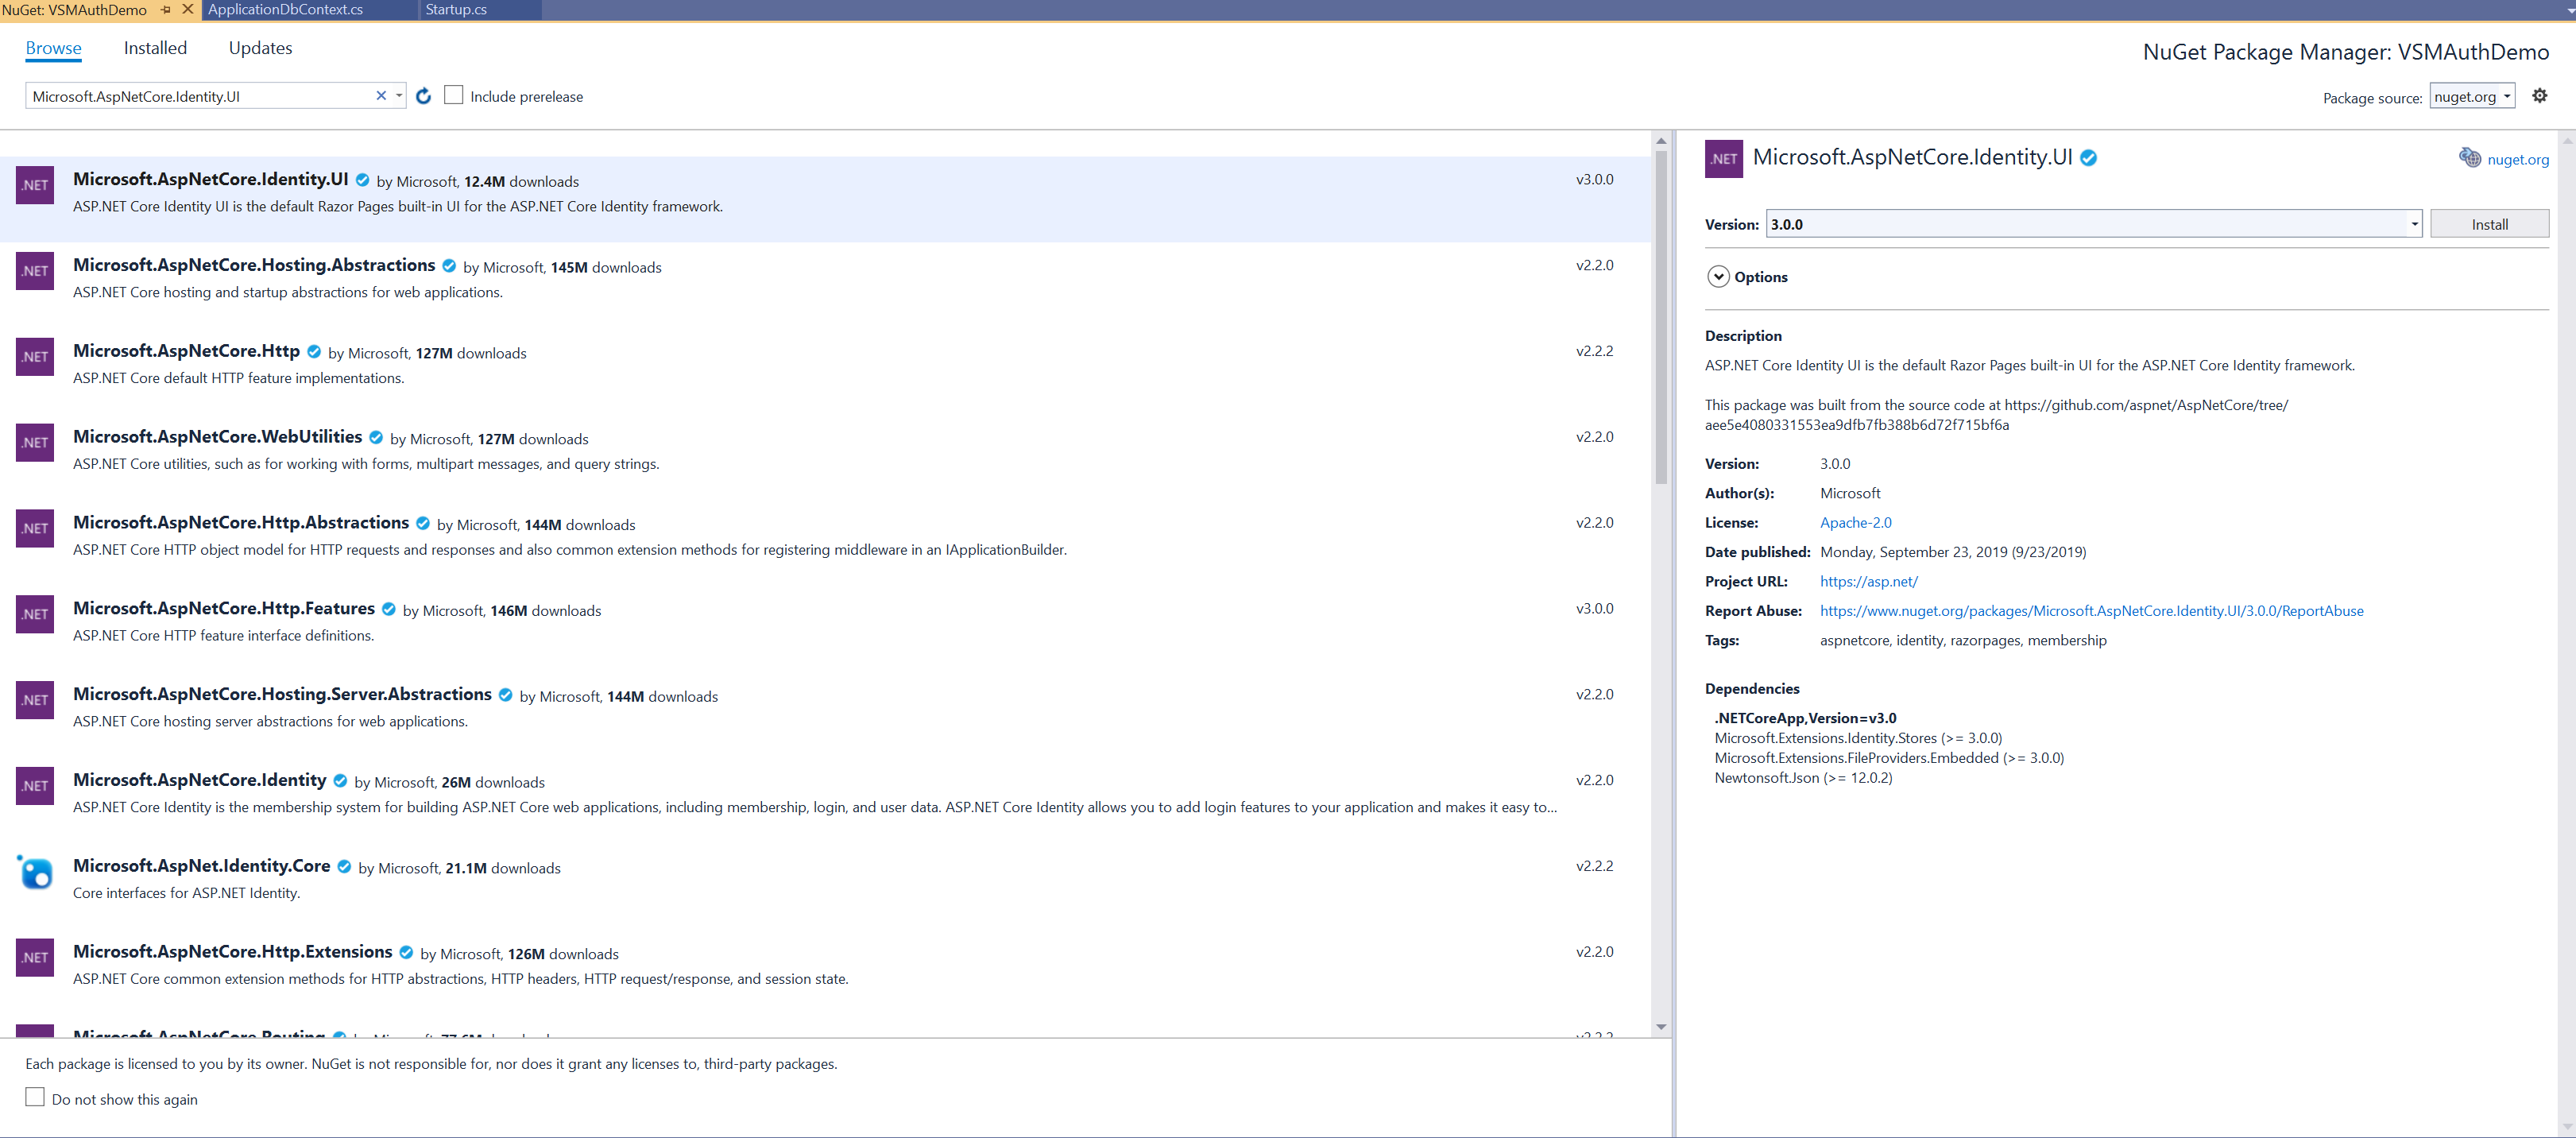
Task: Click the pin icon on NuGet tab
Action: pos(166,9)
